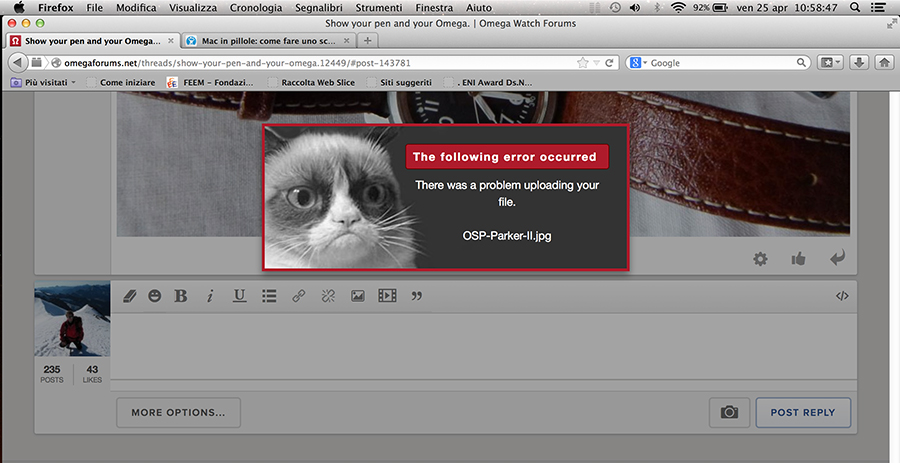Open the Google search engine dropdown
The height and width of the screenshot is (463, 900).
(638, 62)
